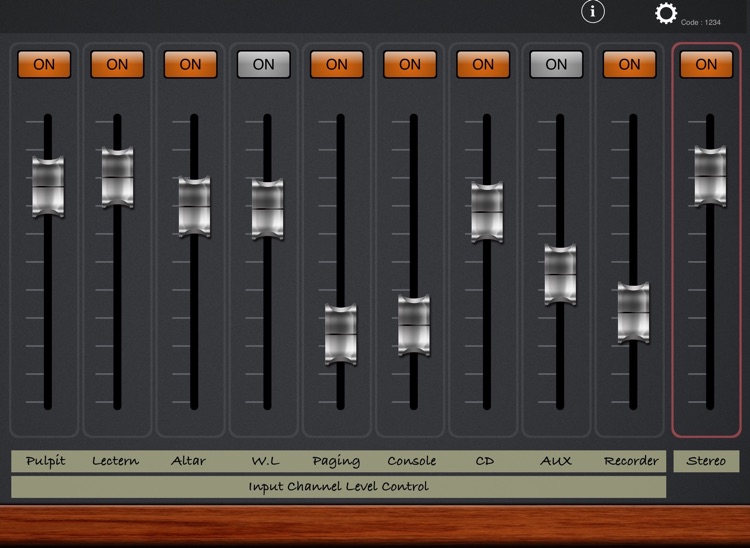
Task: Click the W.L fader knob
Action: pos(267,209)
